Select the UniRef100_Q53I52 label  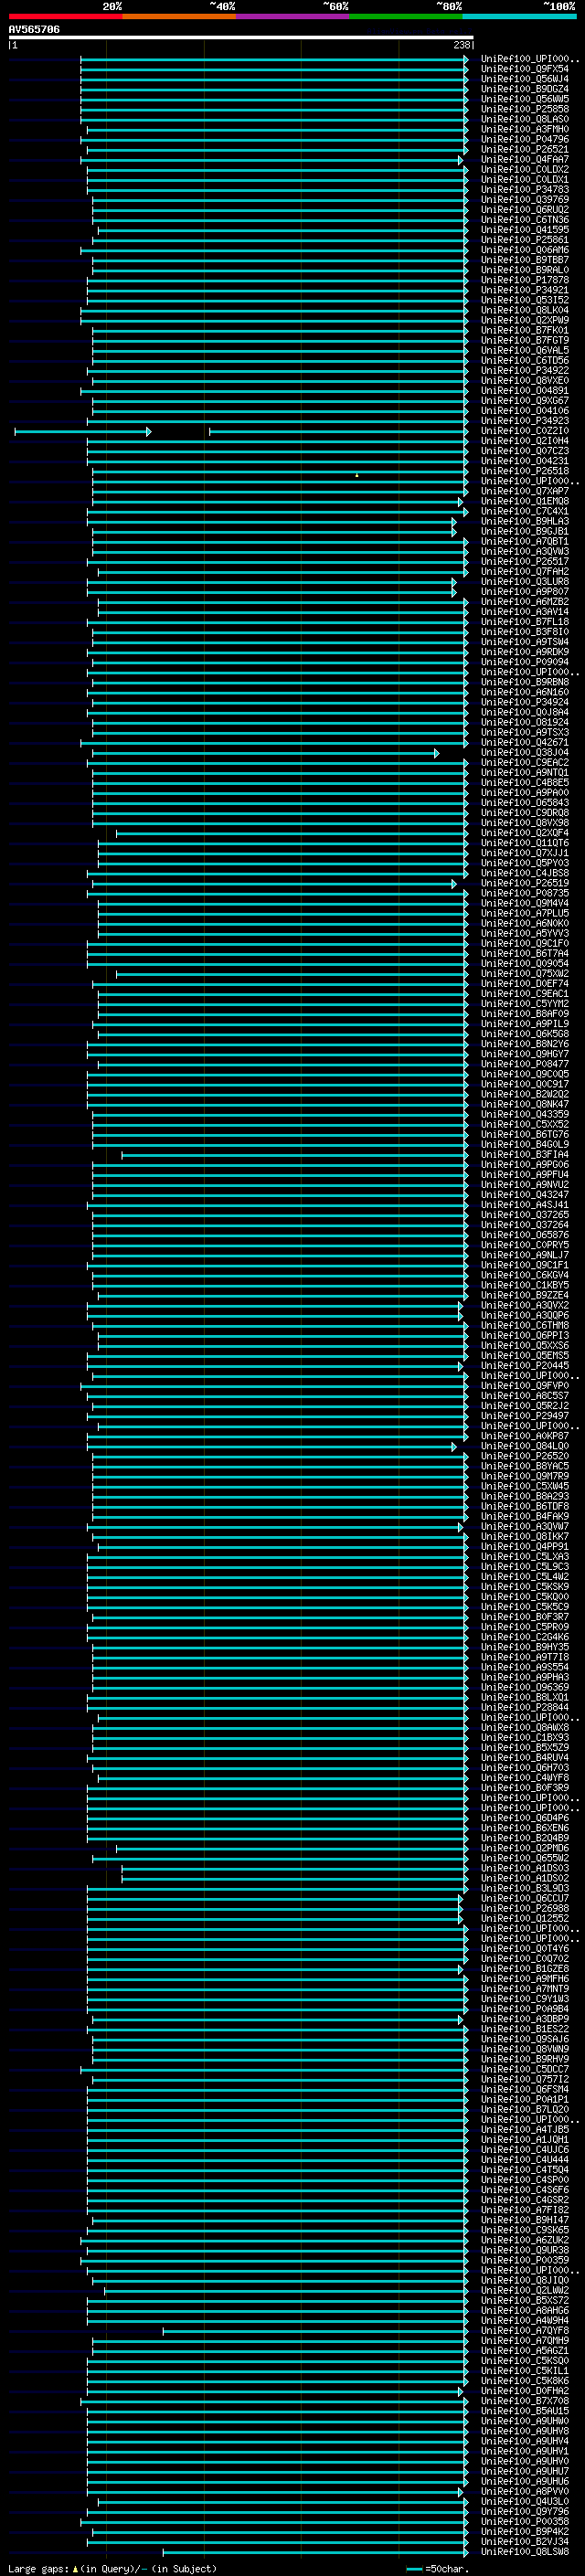[x=524, y=300]
